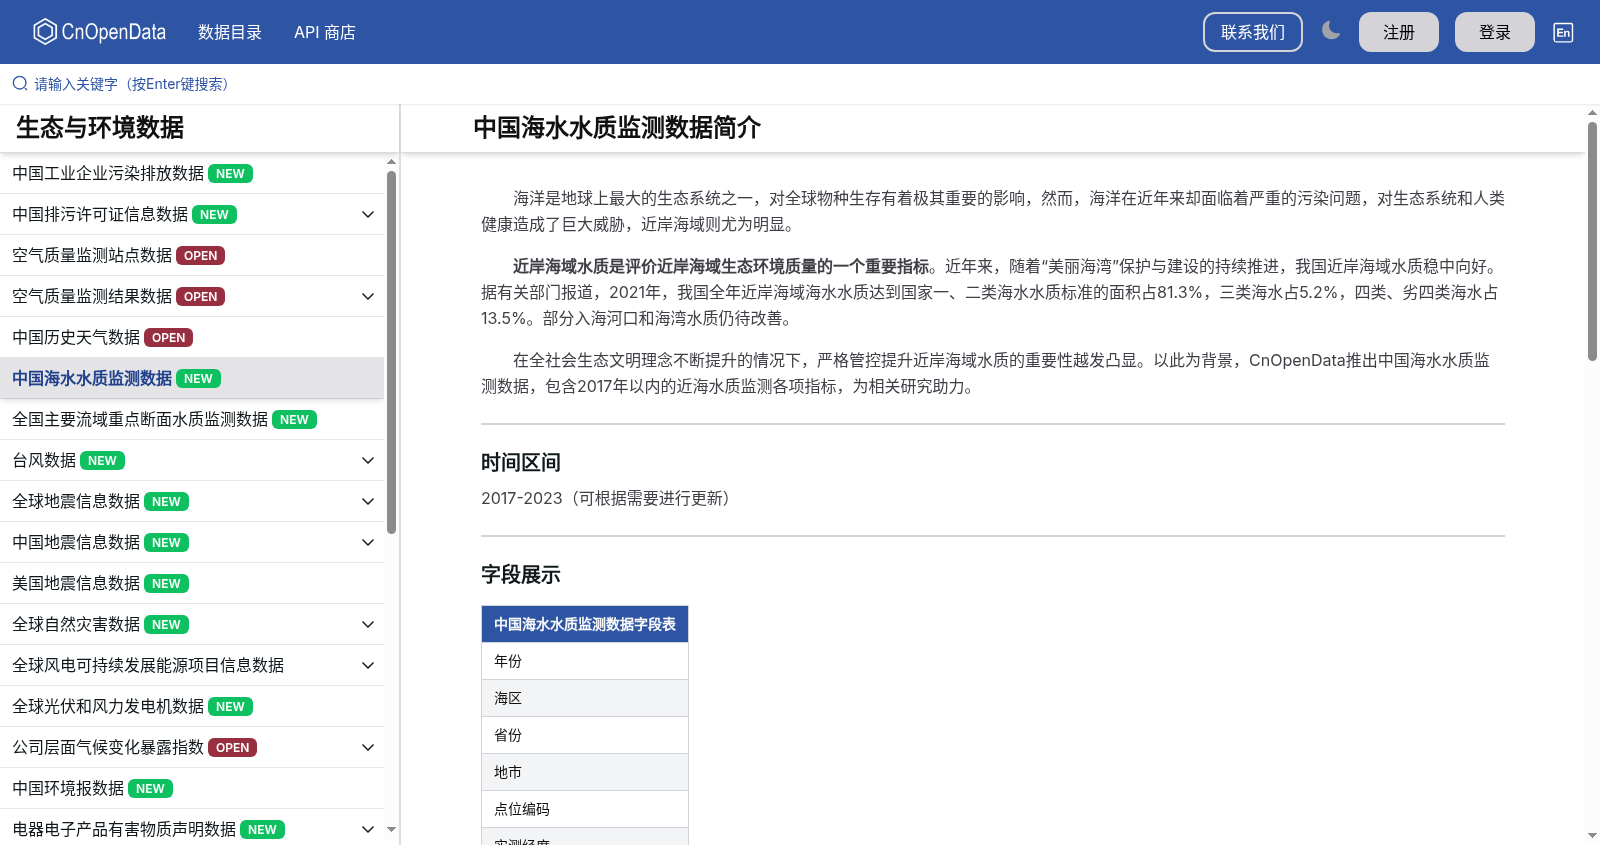Expand 电器电子产品有害物质声明数据 chevron
The image size is (1600, 861).
coord(368,829)
